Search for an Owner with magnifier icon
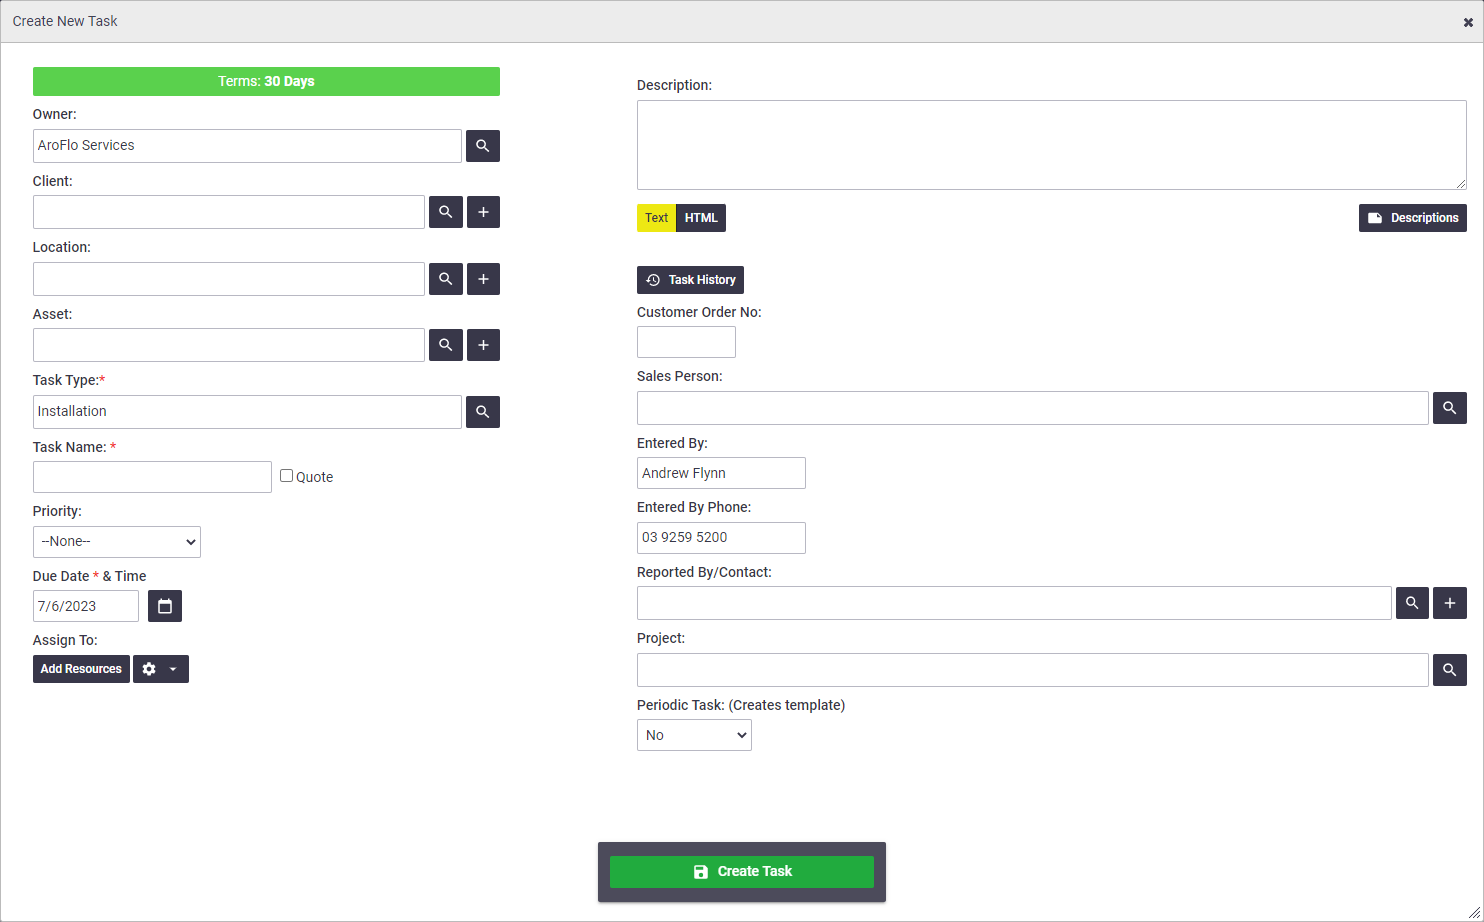Viewport: 1484px width, 922px height. pos(483,146)
